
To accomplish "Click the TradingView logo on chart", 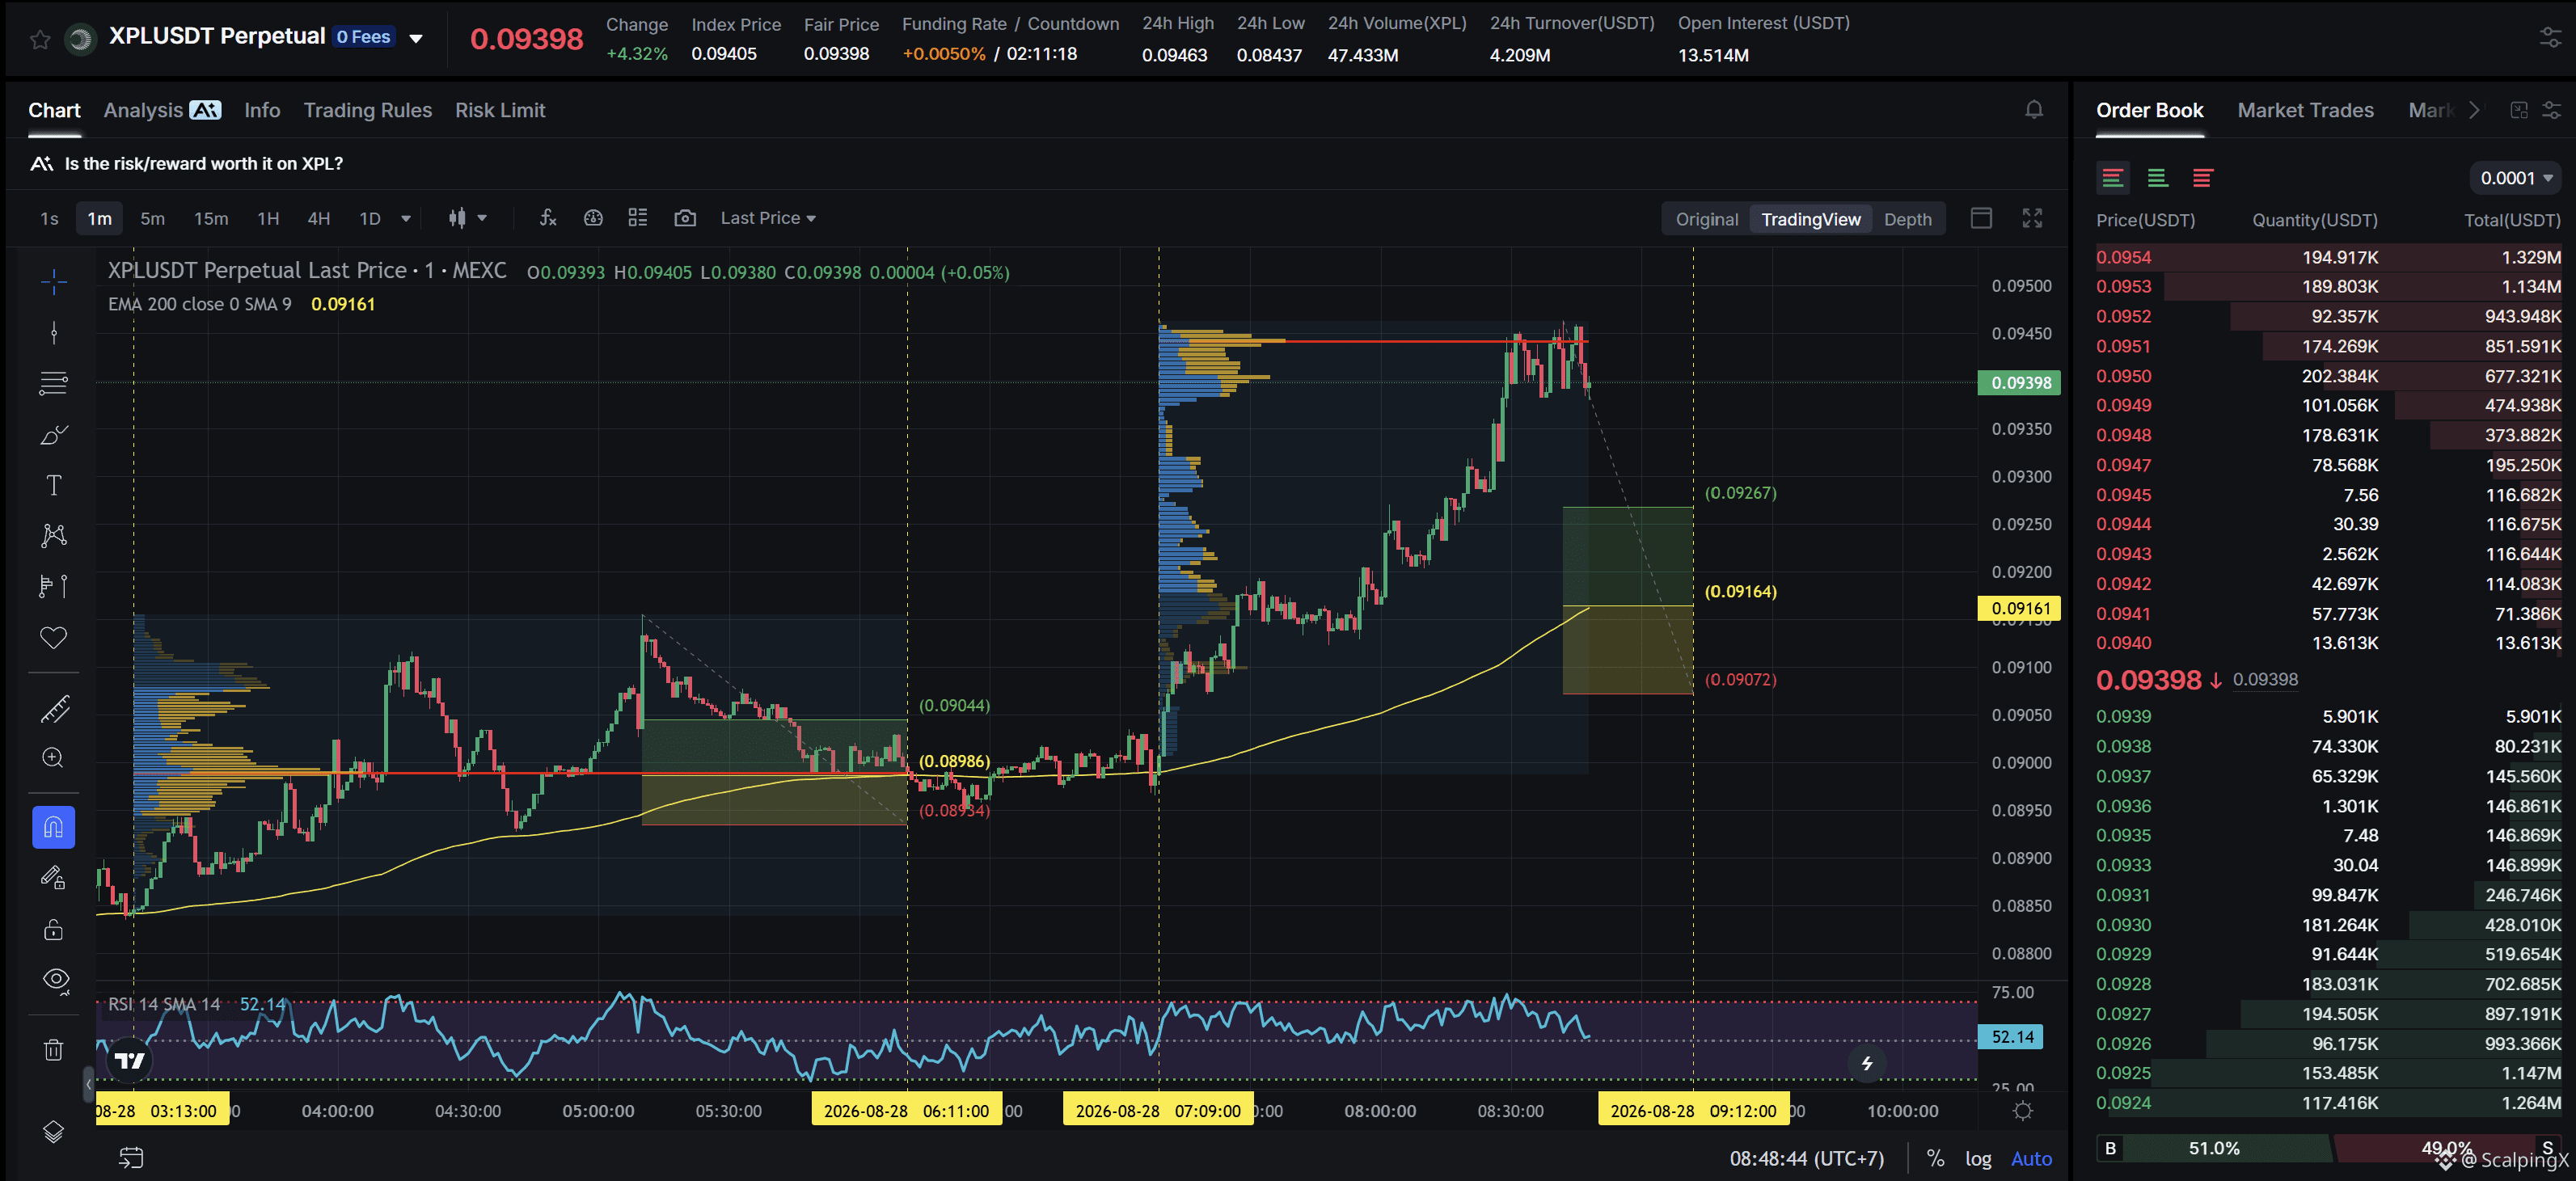I will (129, 1060).
